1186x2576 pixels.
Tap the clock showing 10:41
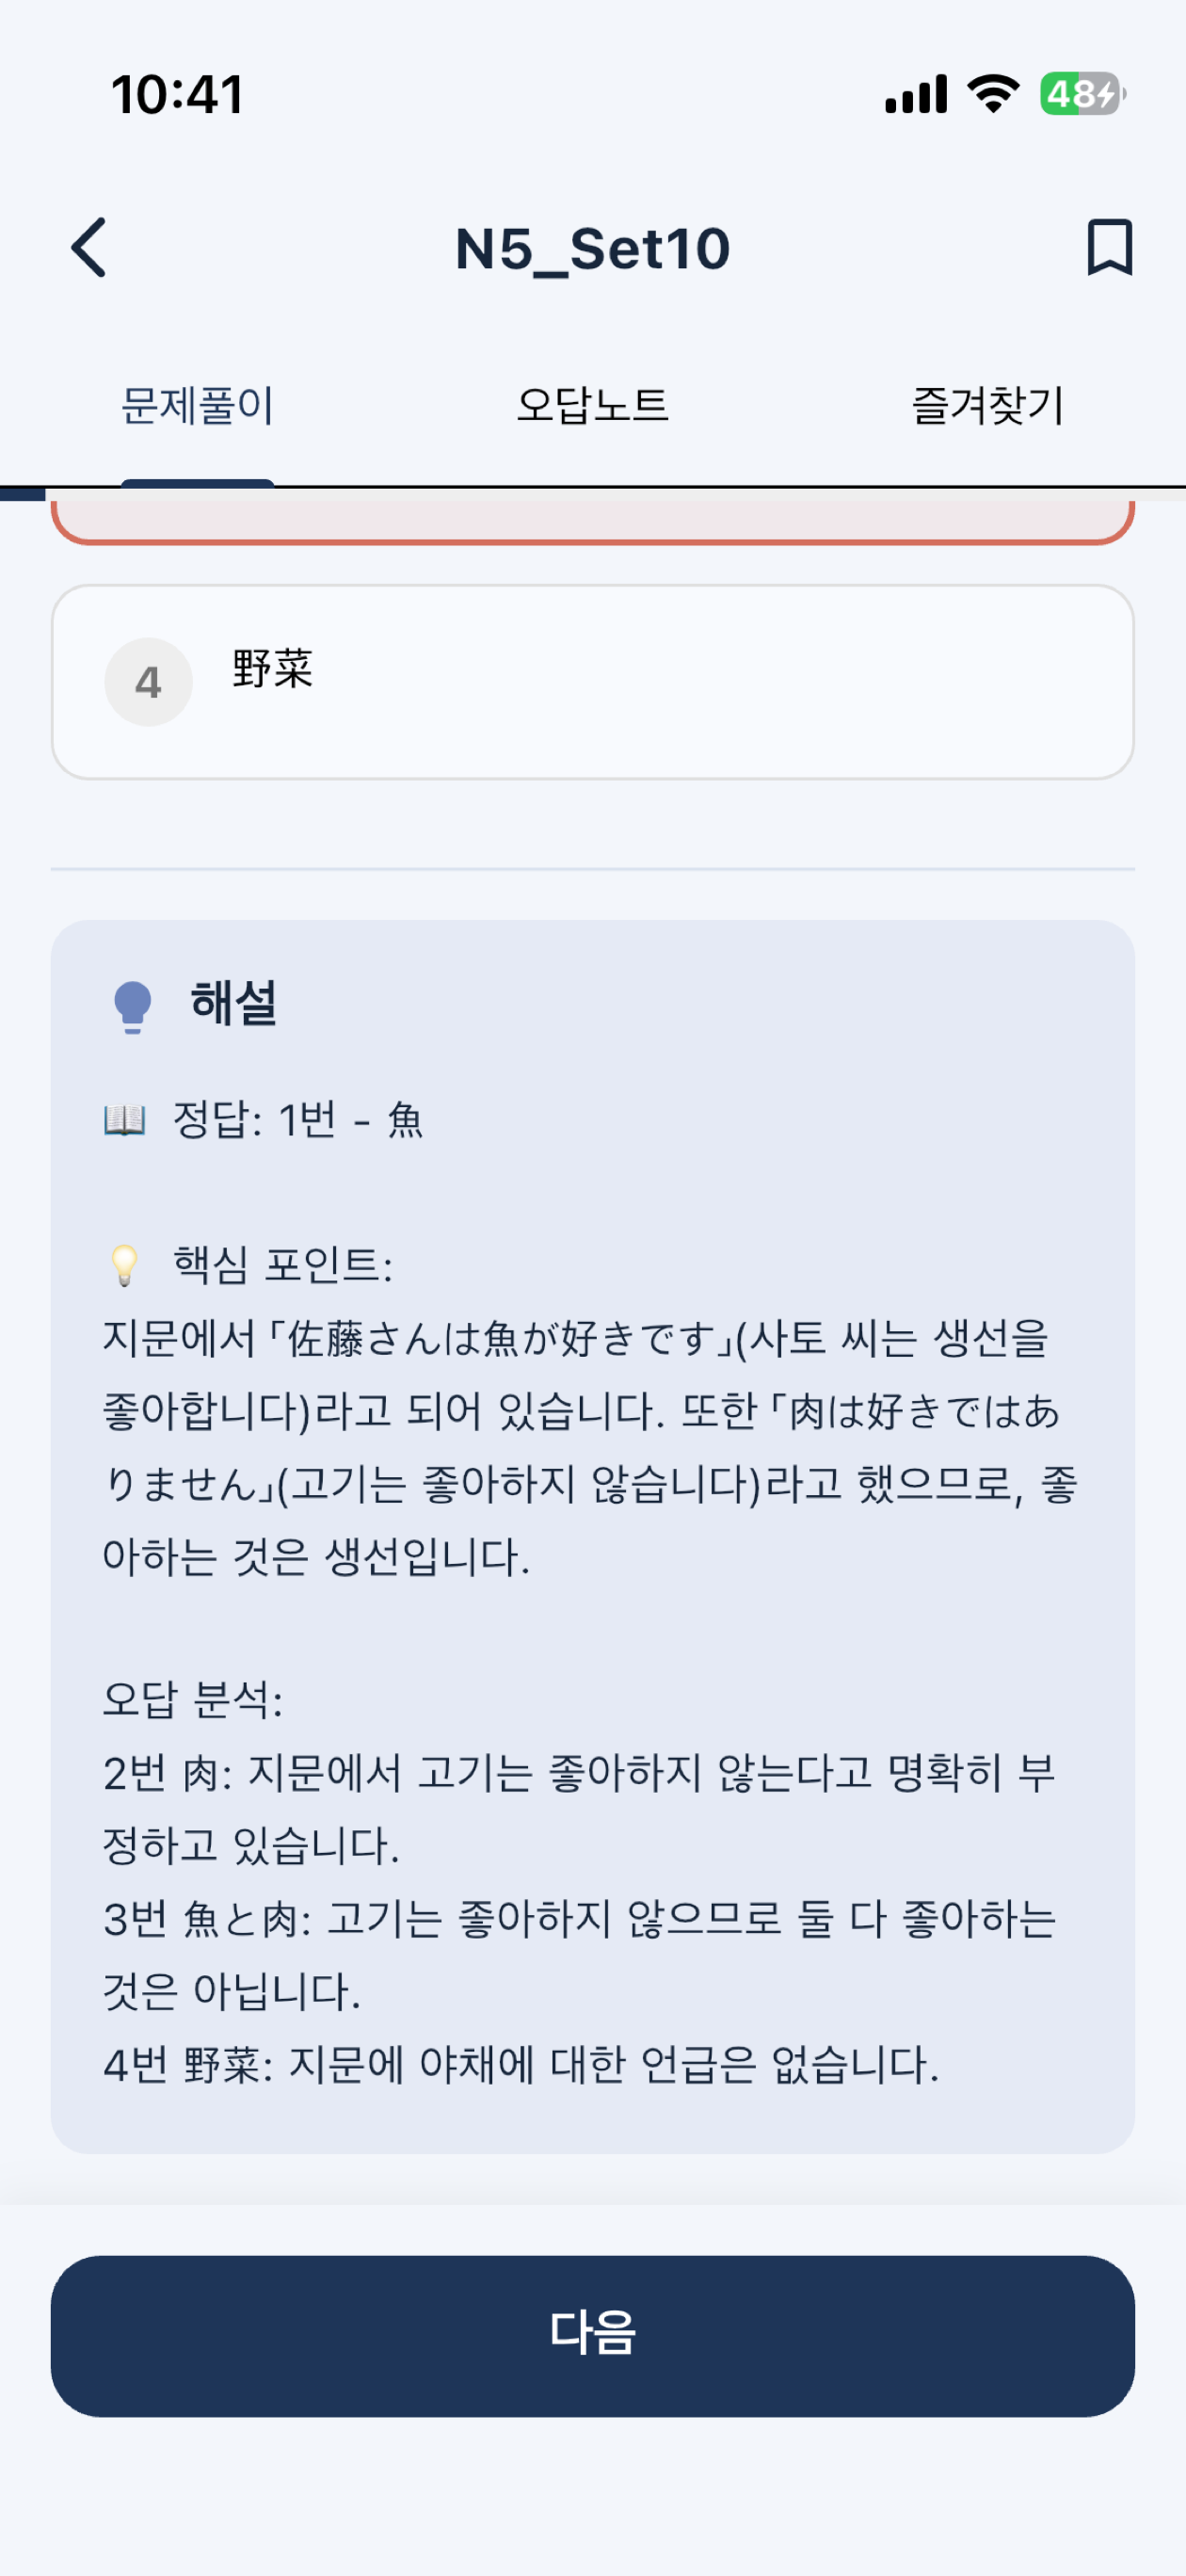177,95
